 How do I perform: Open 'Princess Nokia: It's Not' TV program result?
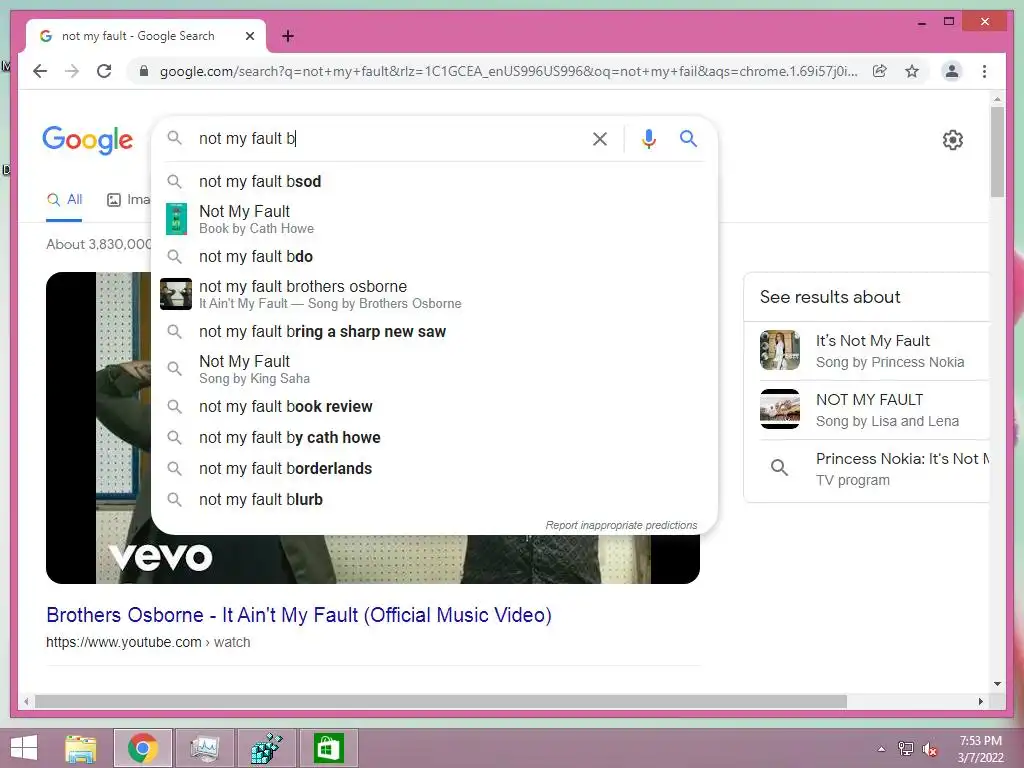(874, 468)
